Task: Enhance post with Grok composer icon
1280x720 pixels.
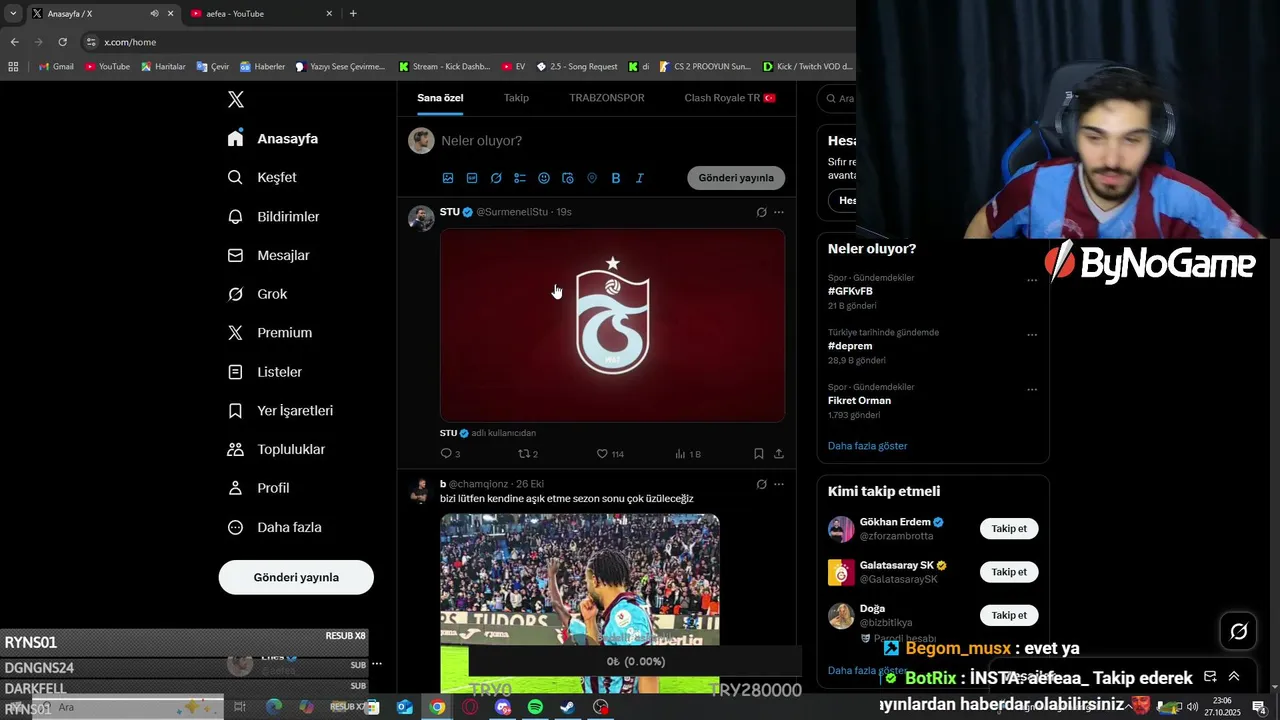Action: [x=496, y=178]
